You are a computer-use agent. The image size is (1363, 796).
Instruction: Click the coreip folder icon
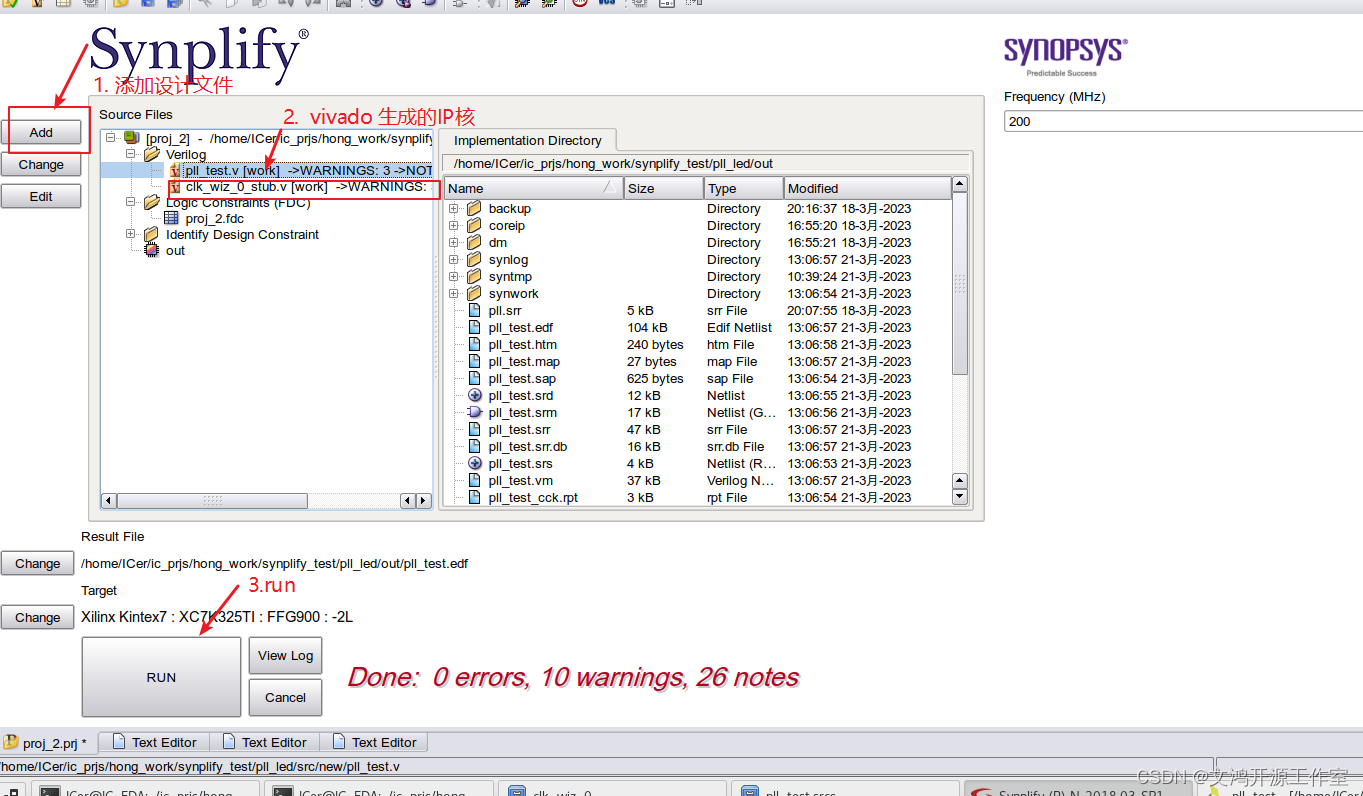474,226
